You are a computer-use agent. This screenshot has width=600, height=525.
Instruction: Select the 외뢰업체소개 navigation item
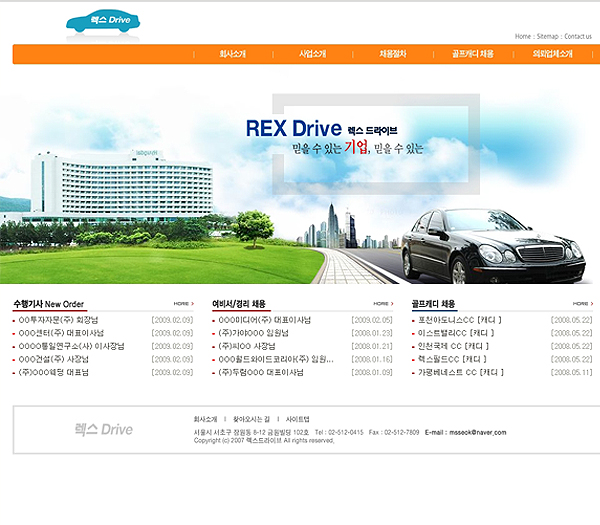553,54
